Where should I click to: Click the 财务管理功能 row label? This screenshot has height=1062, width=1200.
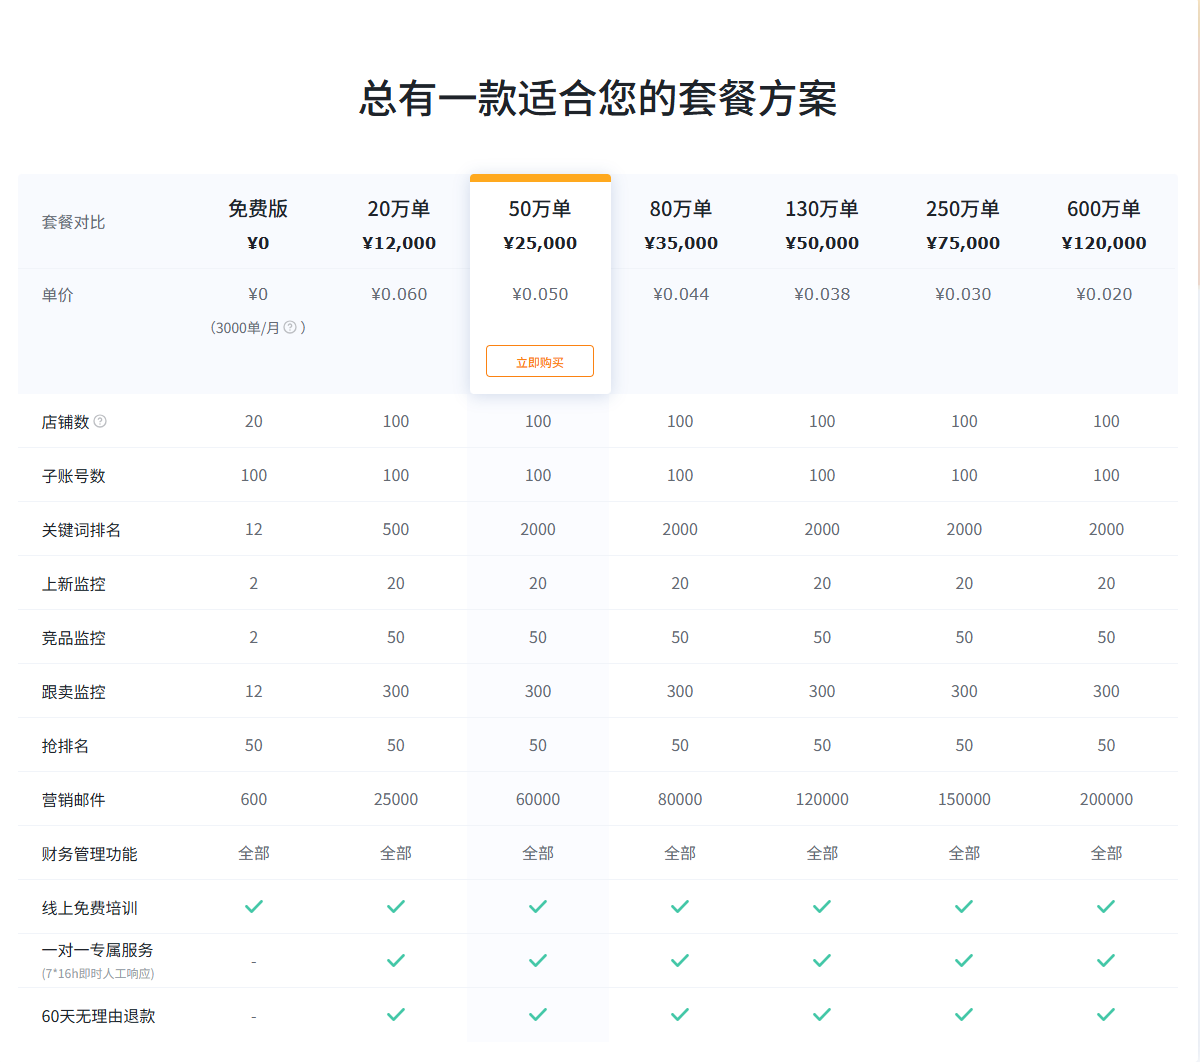tap(89, 854)
